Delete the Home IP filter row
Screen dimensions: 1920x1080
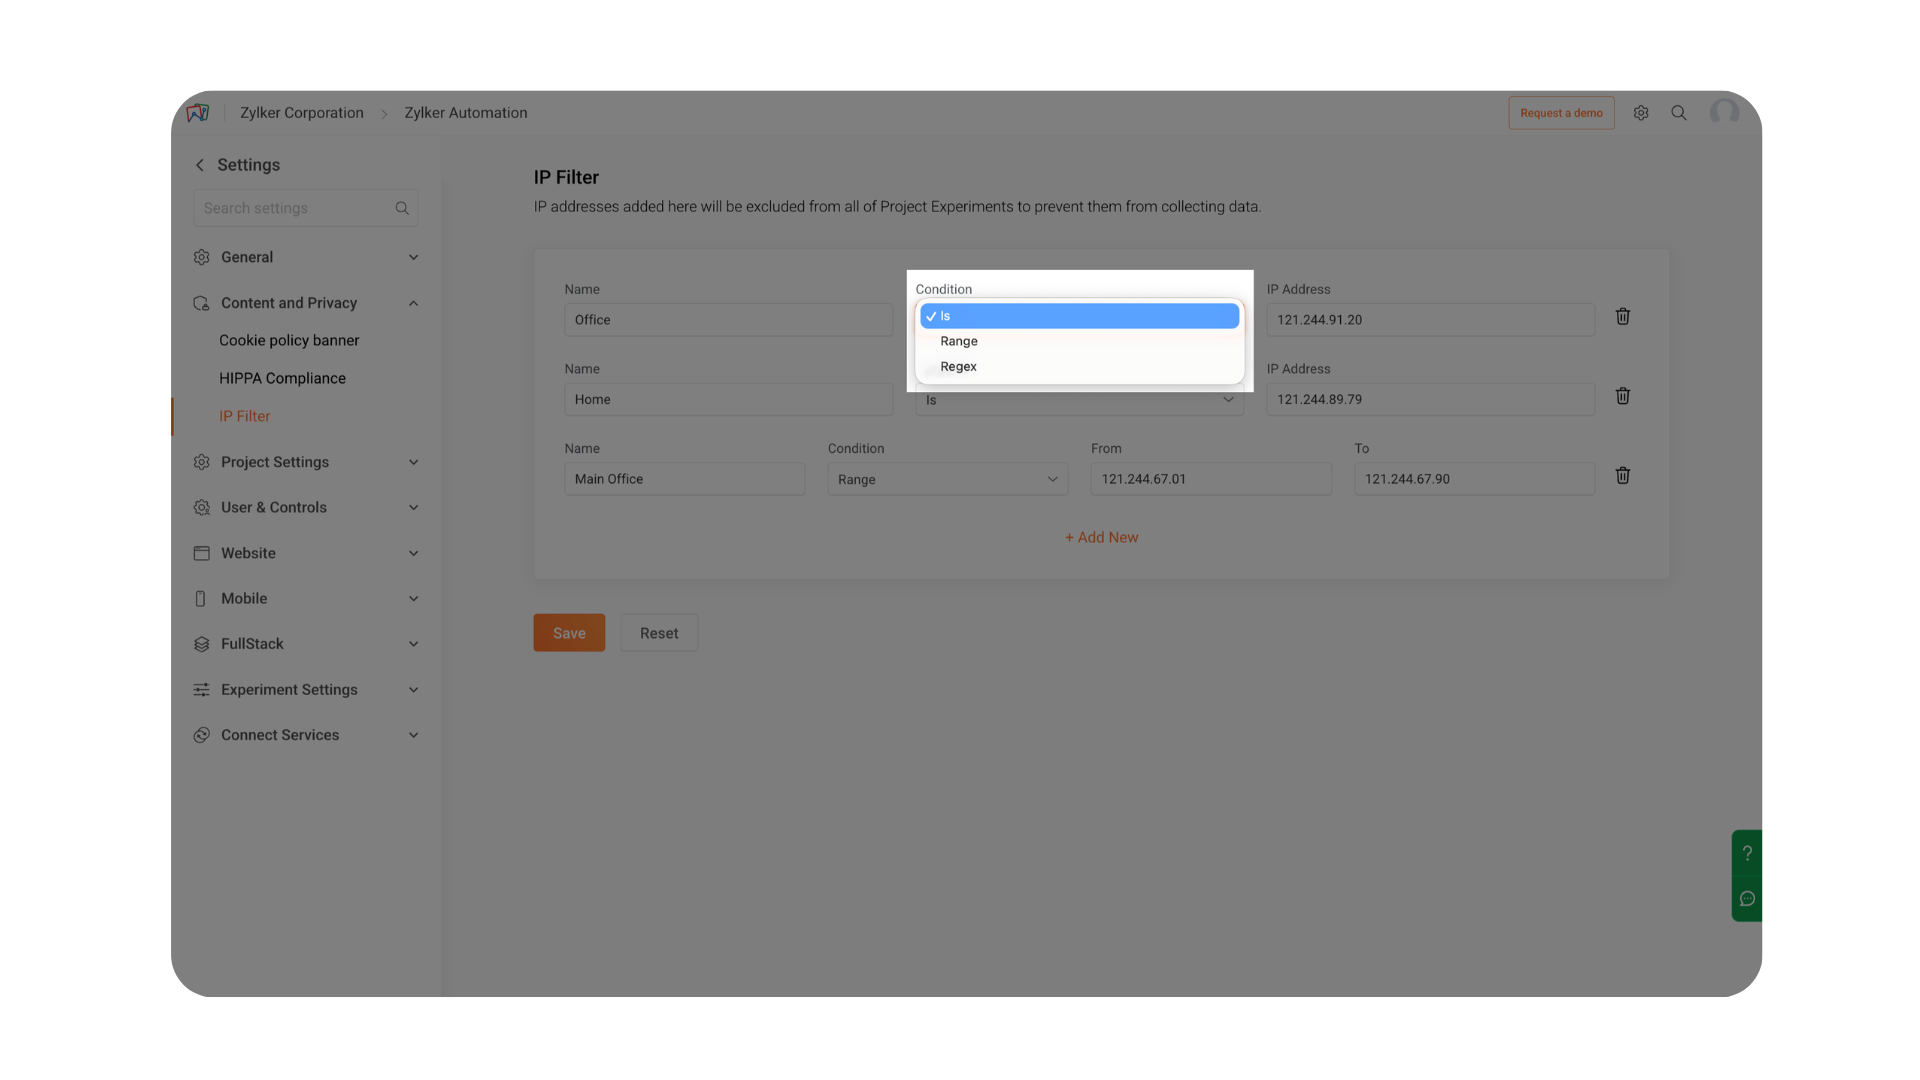1622,396
